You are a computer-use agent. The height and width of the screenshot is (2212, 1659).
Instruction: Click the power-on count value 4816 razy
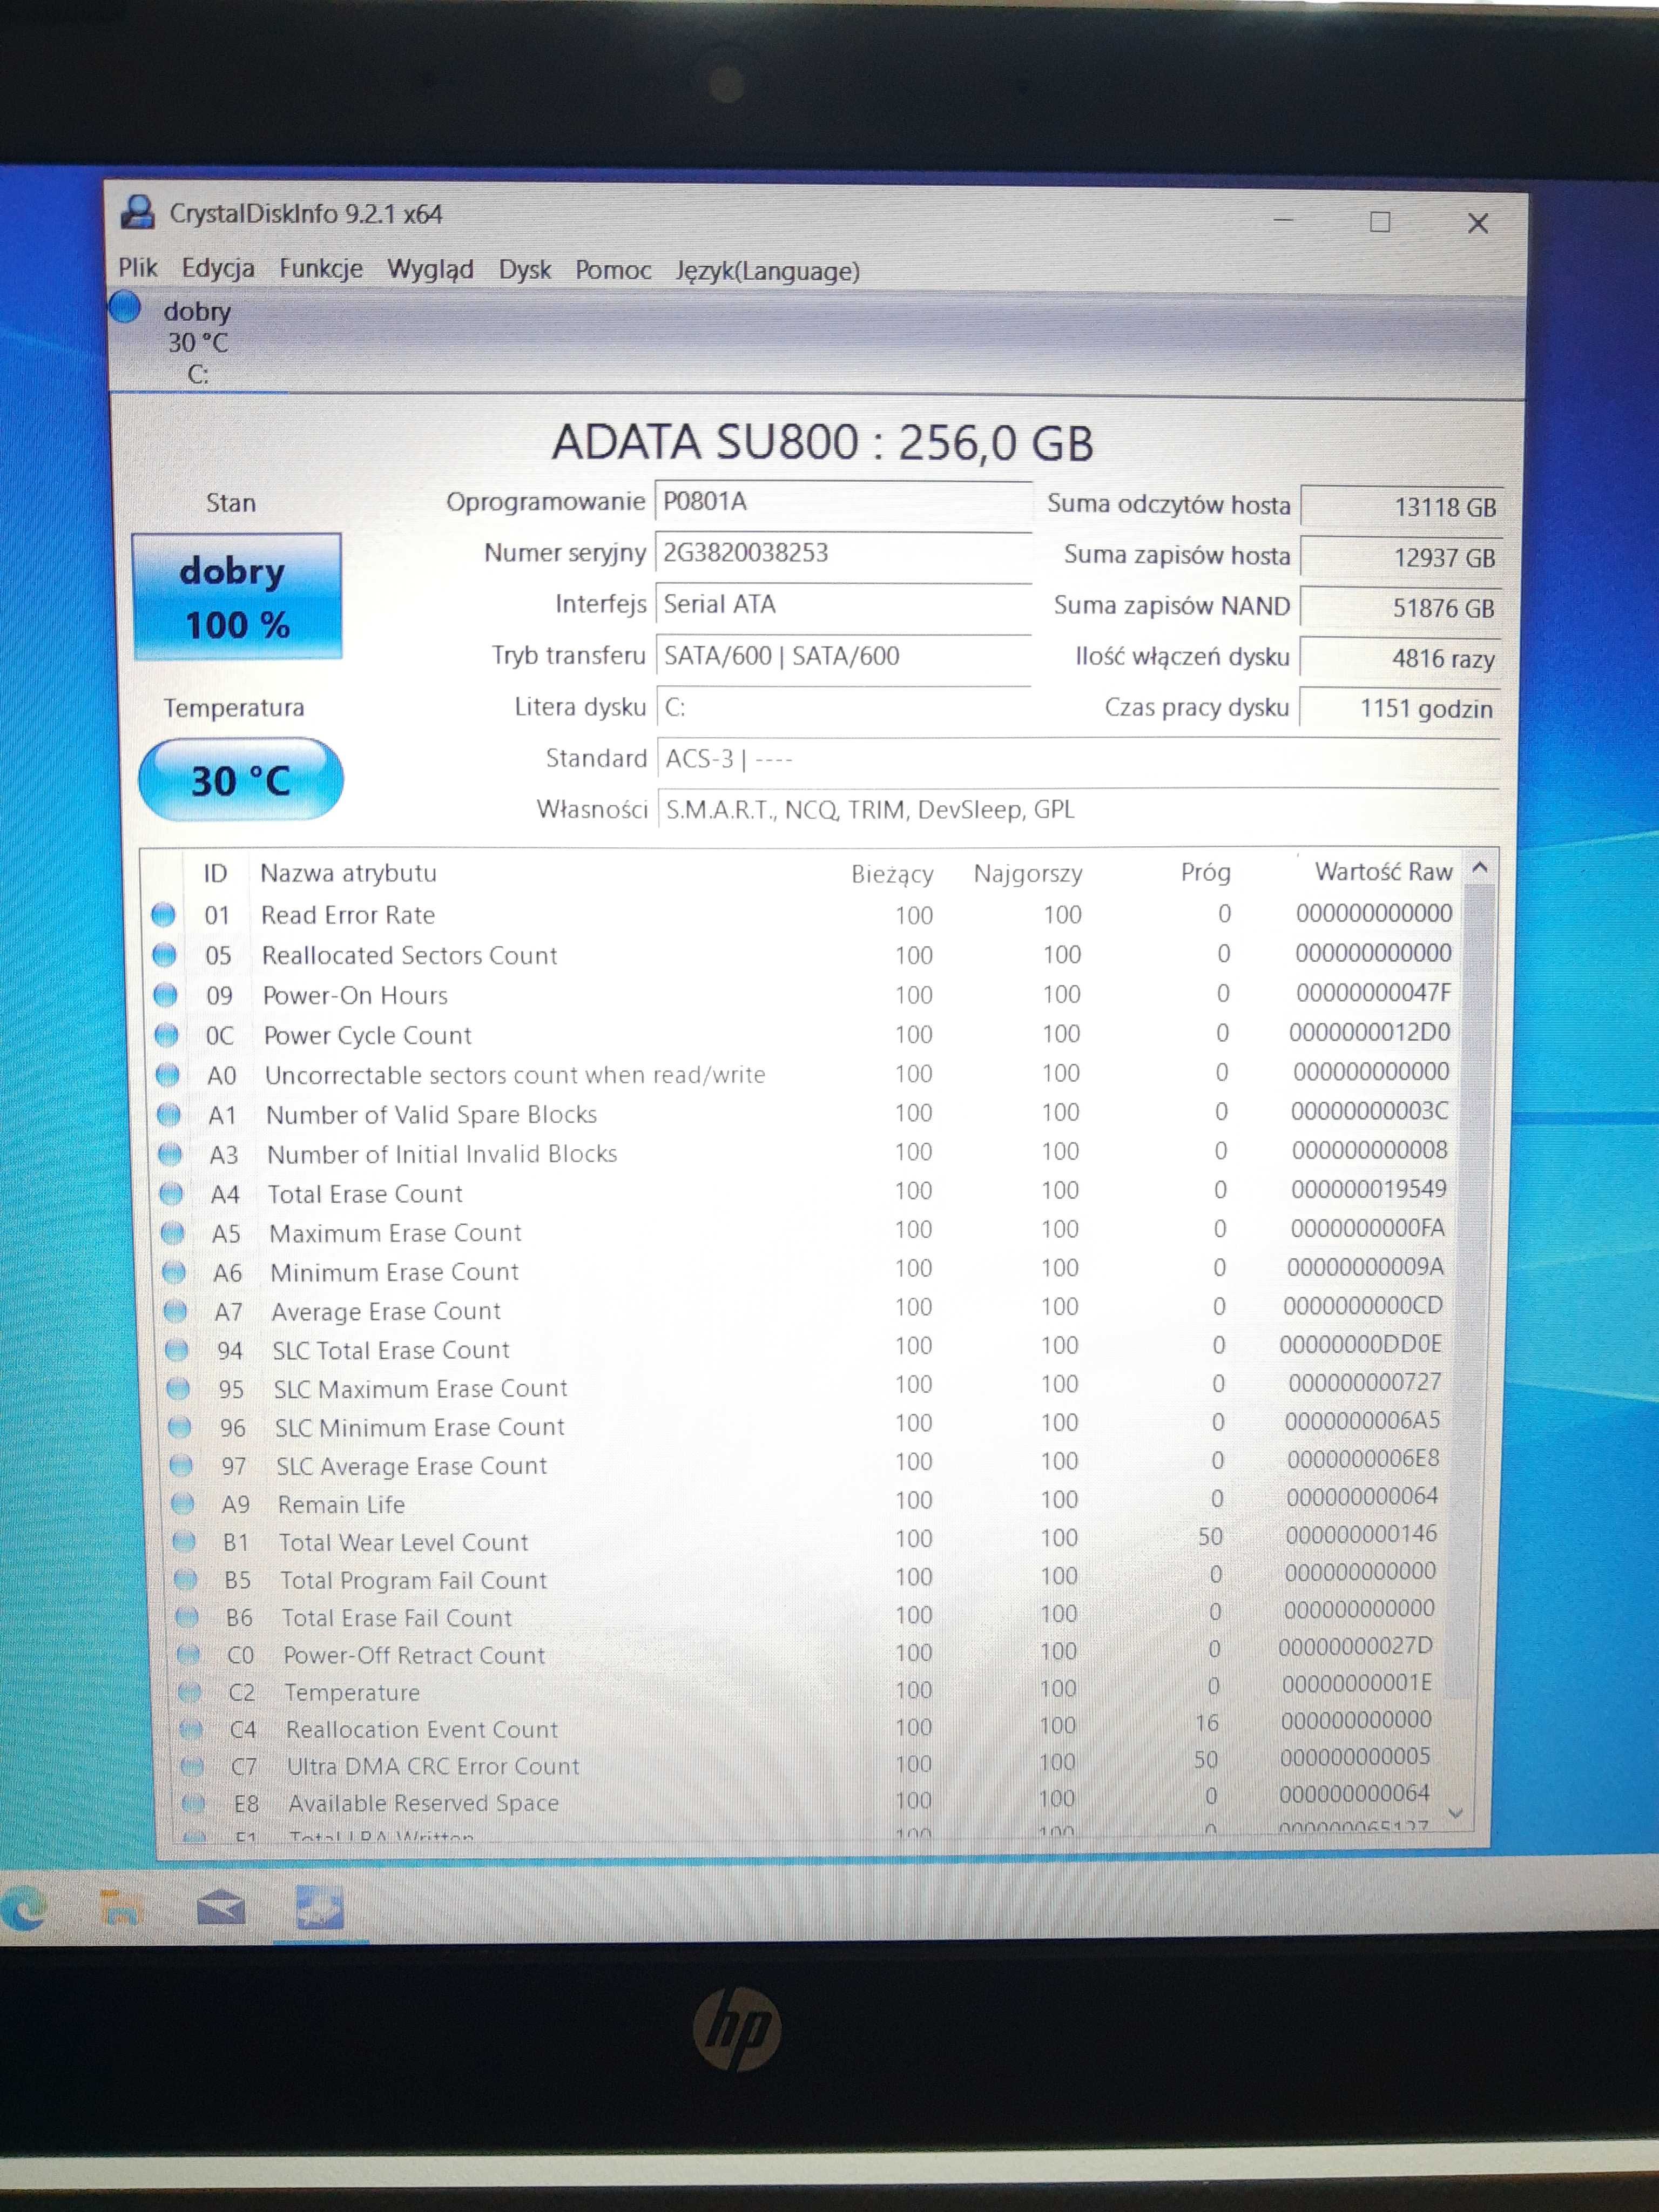click(x=1400, y=658)
